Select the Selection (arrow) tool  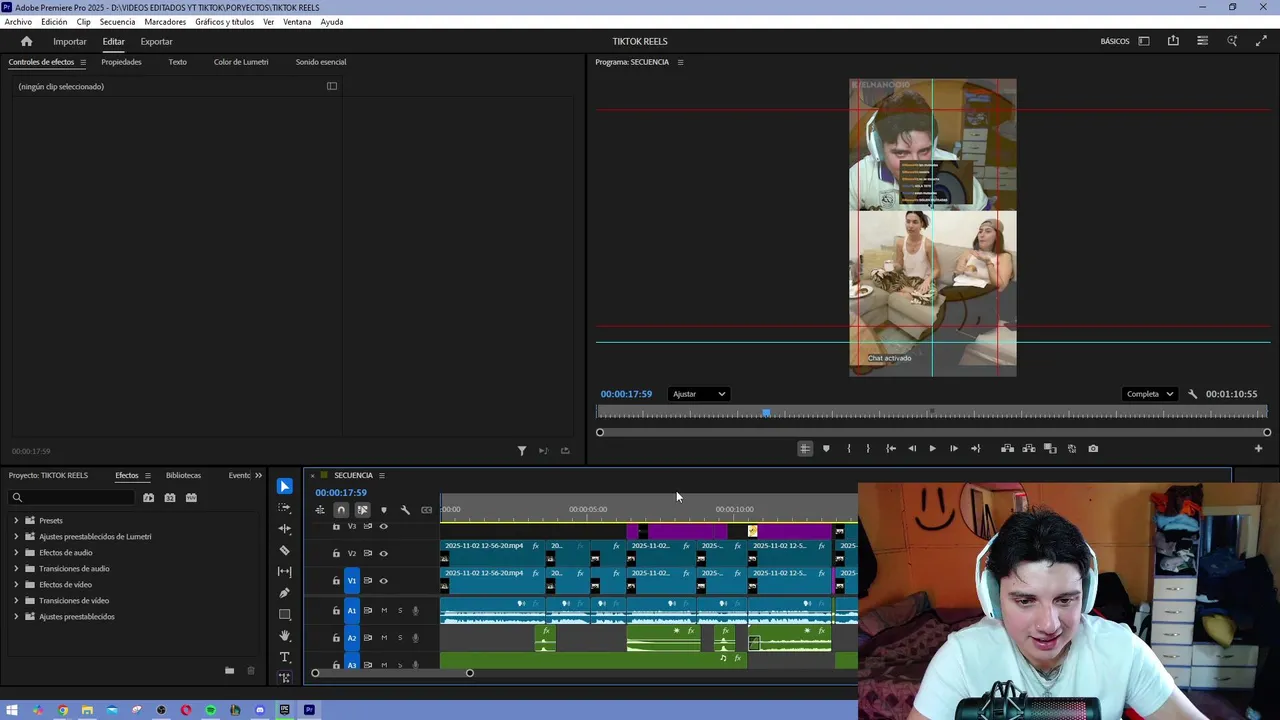click(x=285, y=487)
